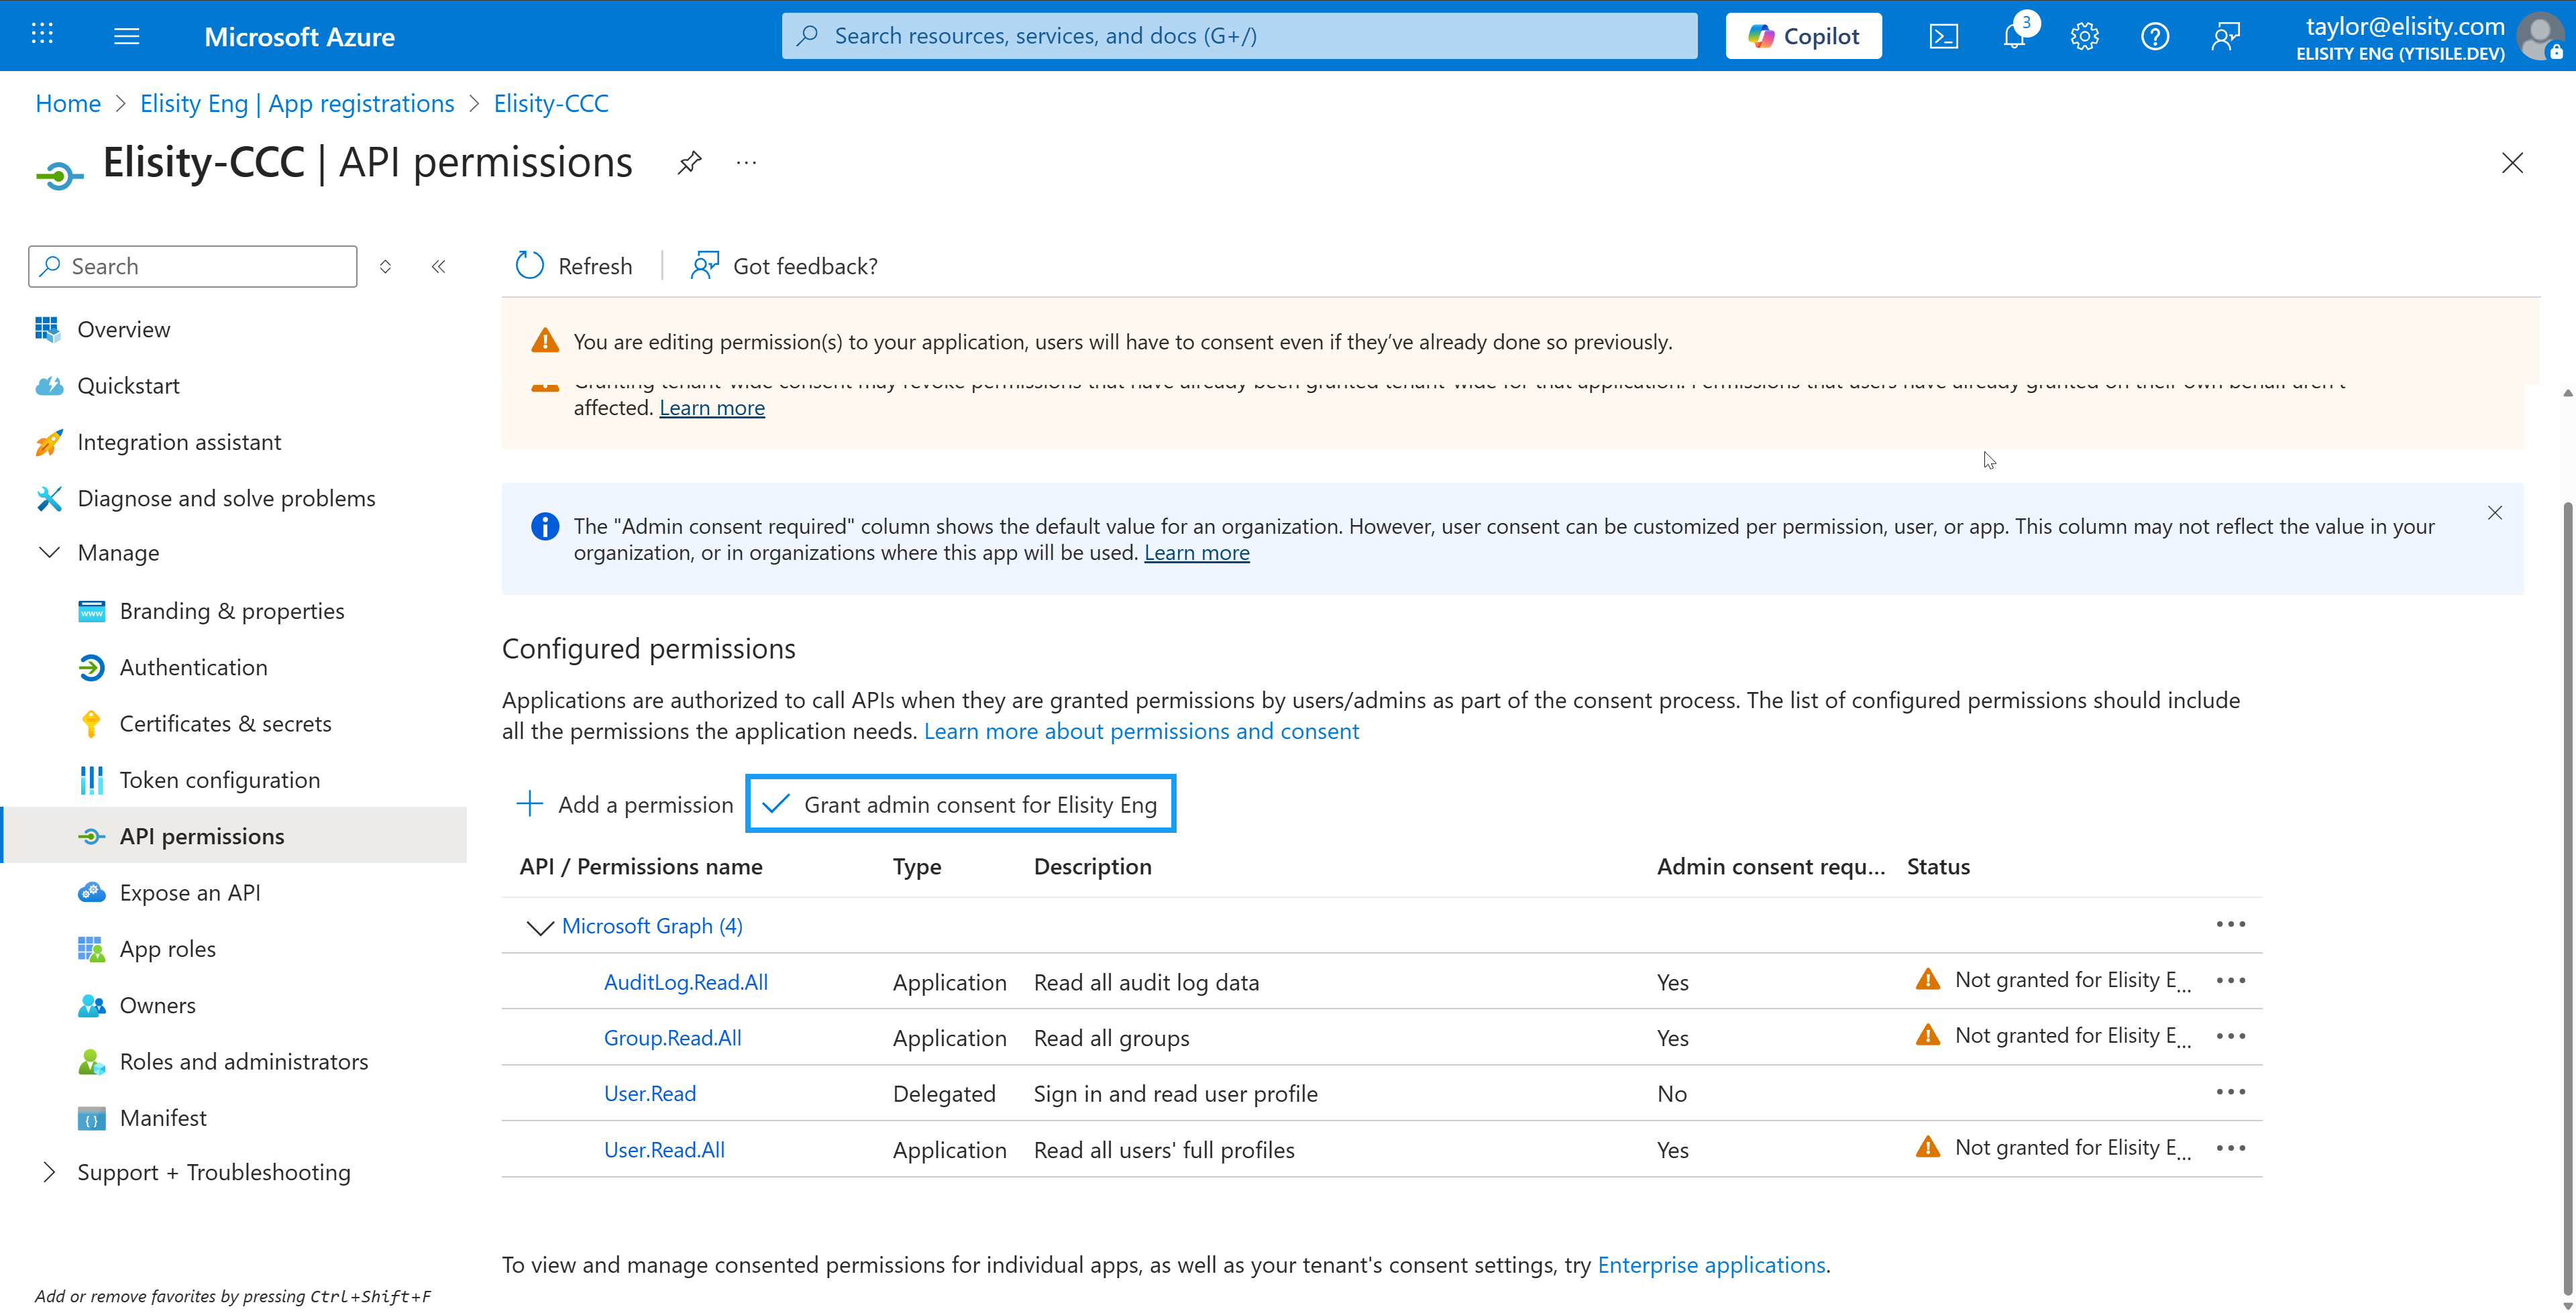Open the Copilot button
The image size is (2576, 1313).
coord(1803,37)
